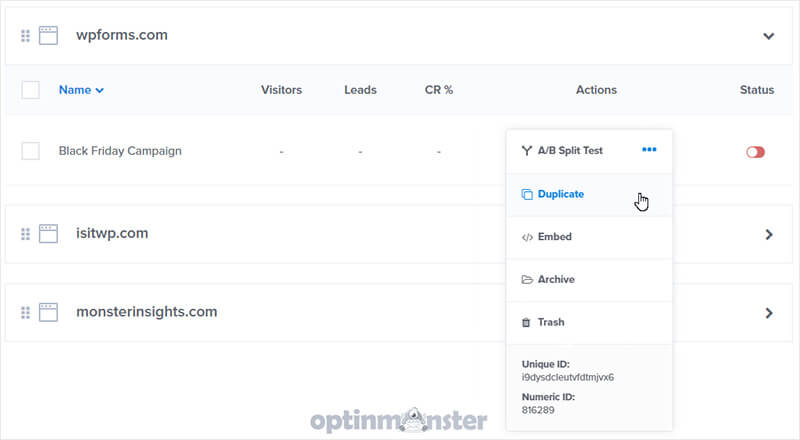Click the Unique ID label
This screenshot has height=440, width=800.
(545, 364)
